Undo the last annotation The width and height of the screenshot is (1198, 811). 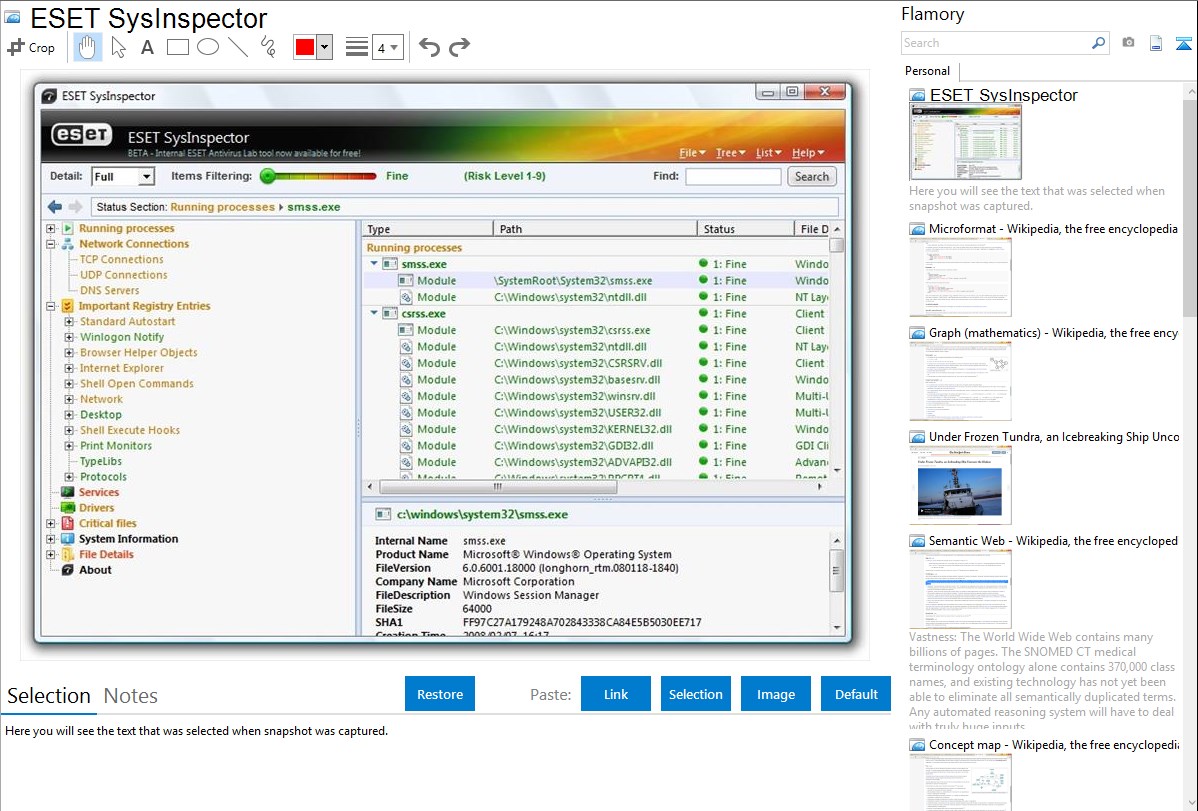(429, 47)
